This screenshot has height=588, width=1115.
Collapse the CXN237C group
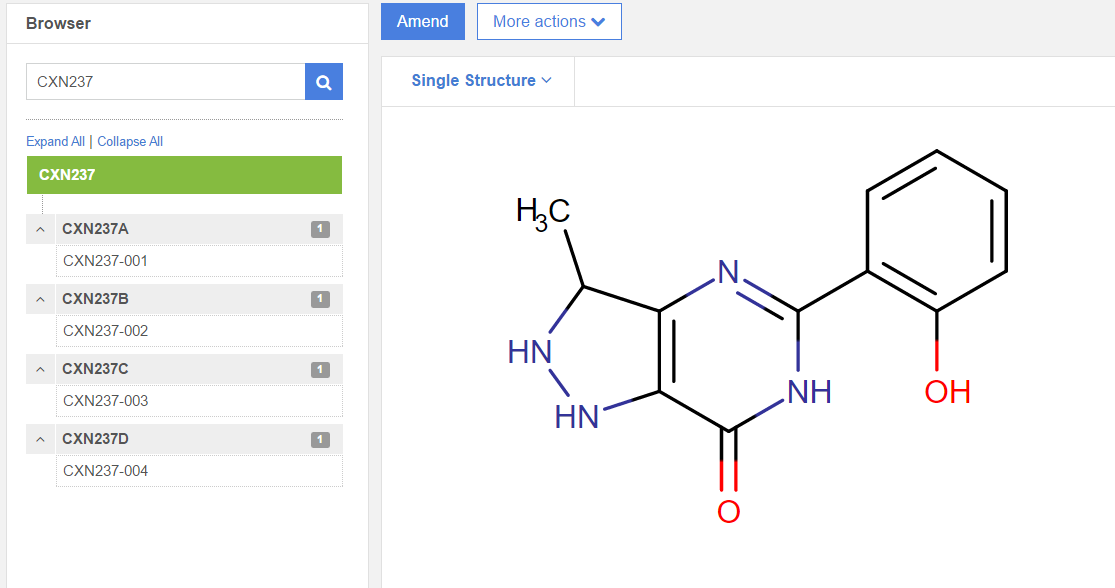40,369
